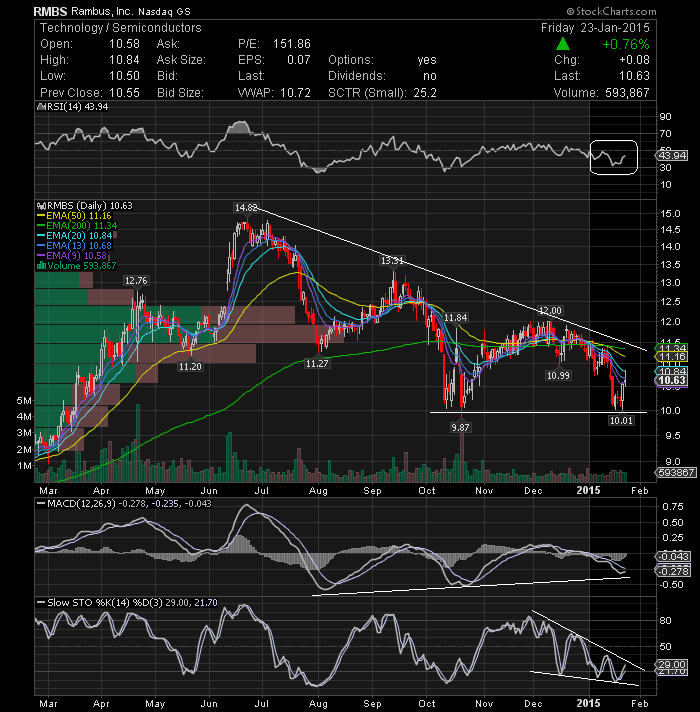Select the "13.31" September high label
700x712 pixels.
pos(391,261)
